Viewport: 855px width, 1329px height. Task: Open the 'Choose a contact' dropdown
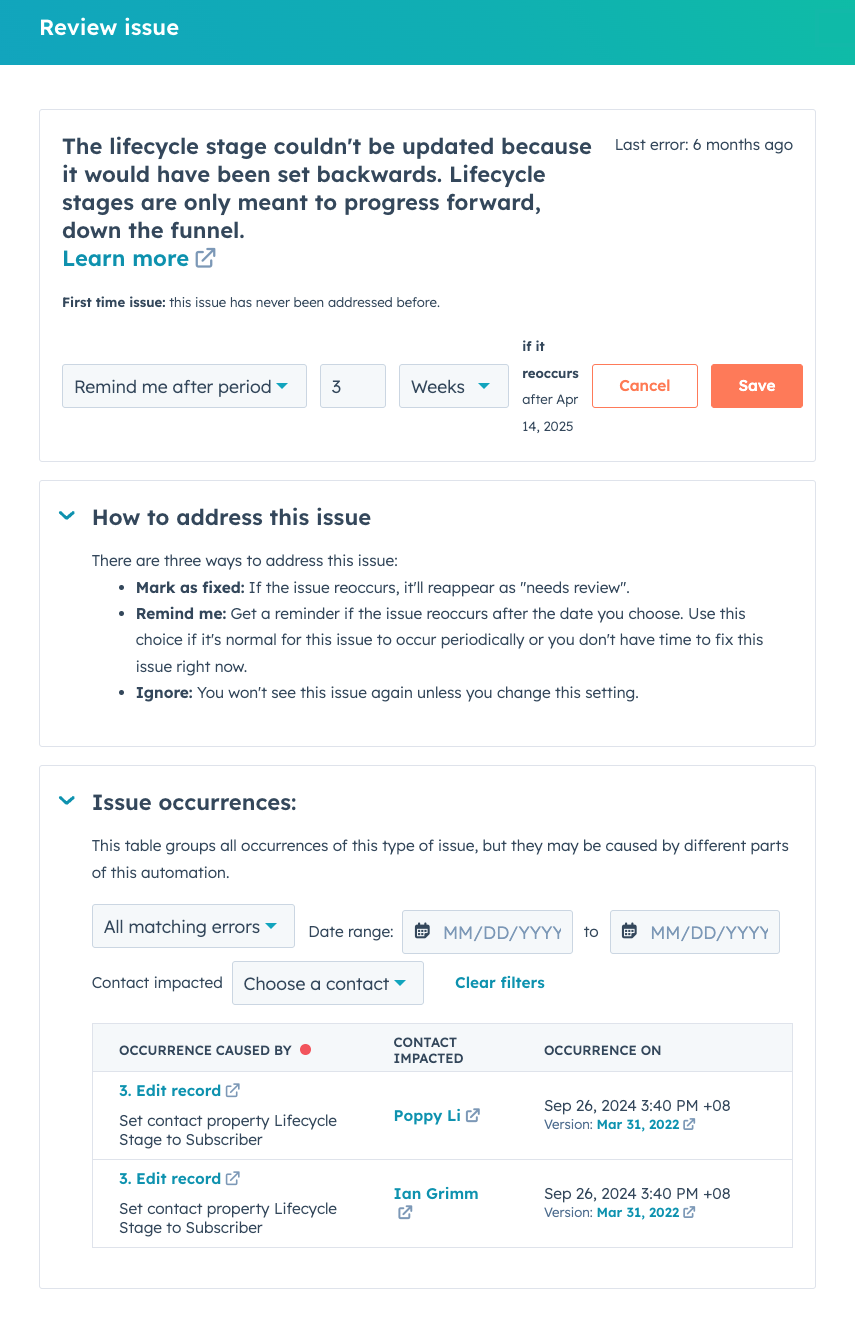[327, 982]
